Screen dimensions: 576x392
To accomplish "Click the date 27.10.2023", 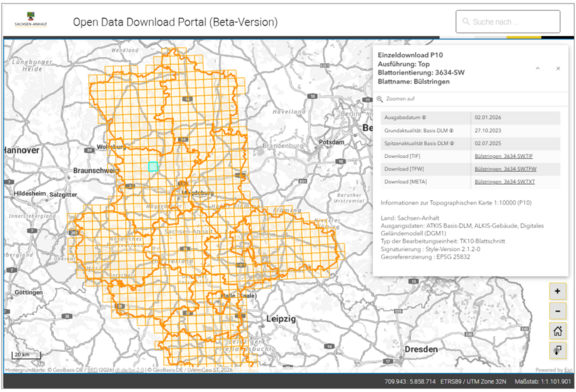I will (488, 130).
